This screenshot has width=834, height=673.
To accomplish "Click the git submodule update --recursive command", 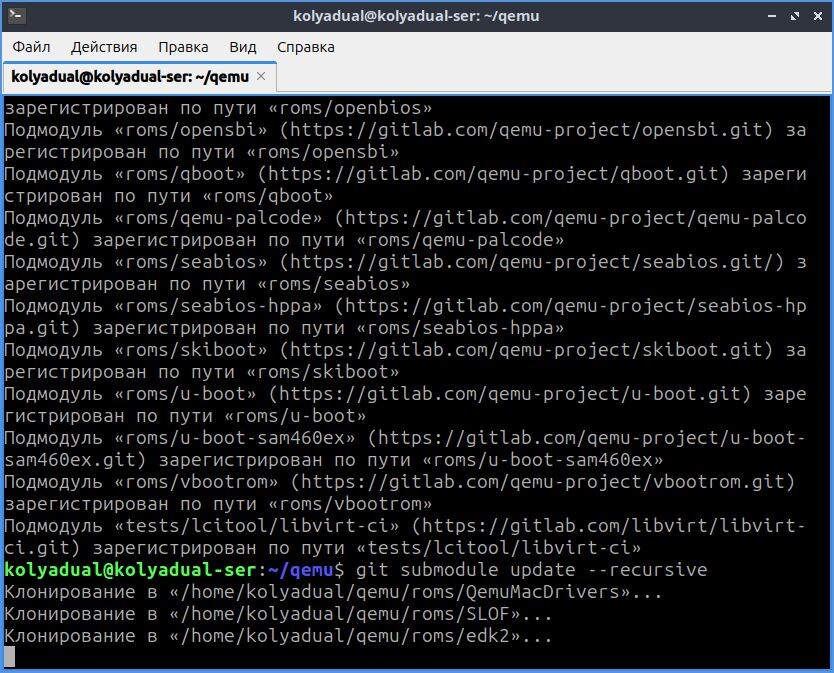I will coord(531,570).
